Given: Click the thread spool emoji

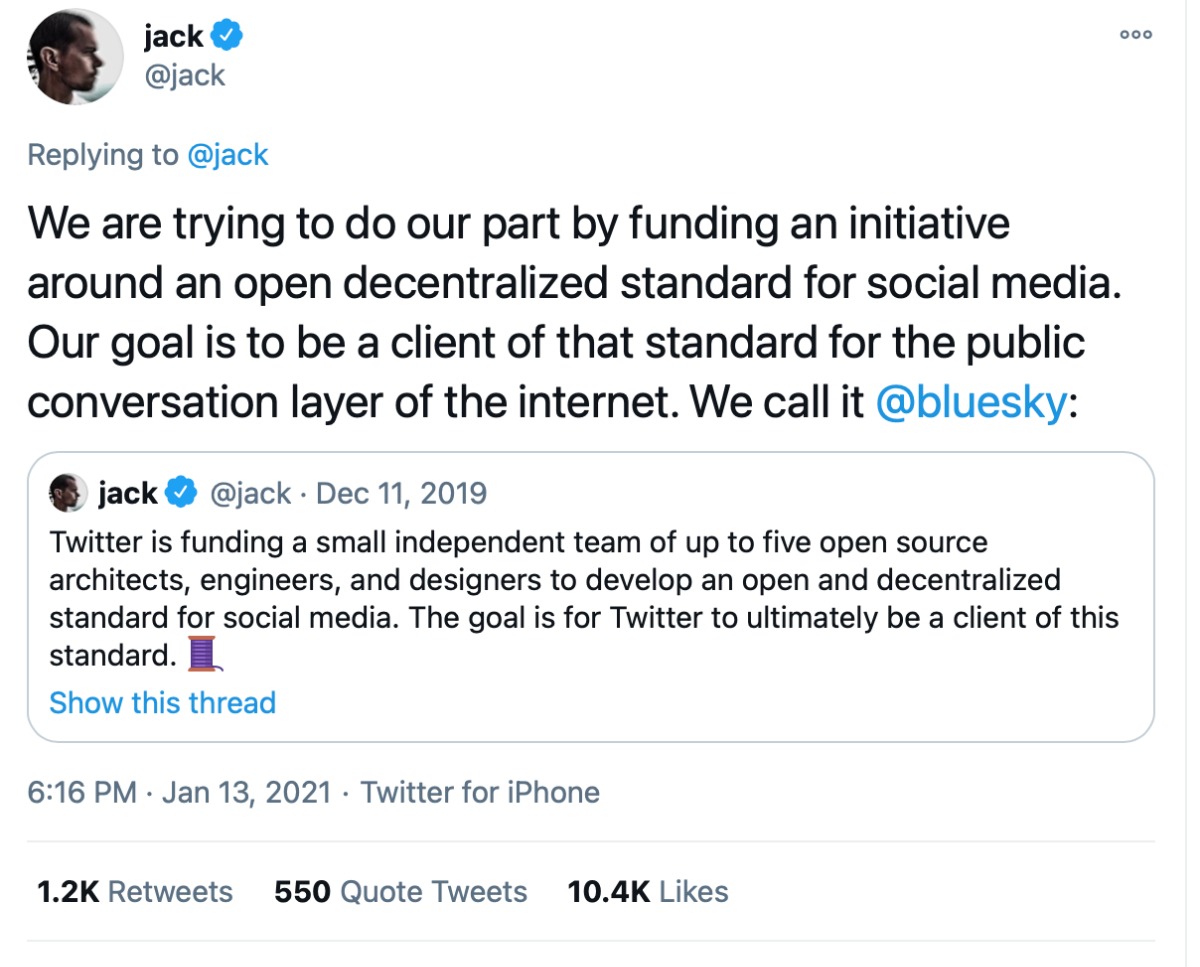Looking at the screenshot, I should 202,655.
